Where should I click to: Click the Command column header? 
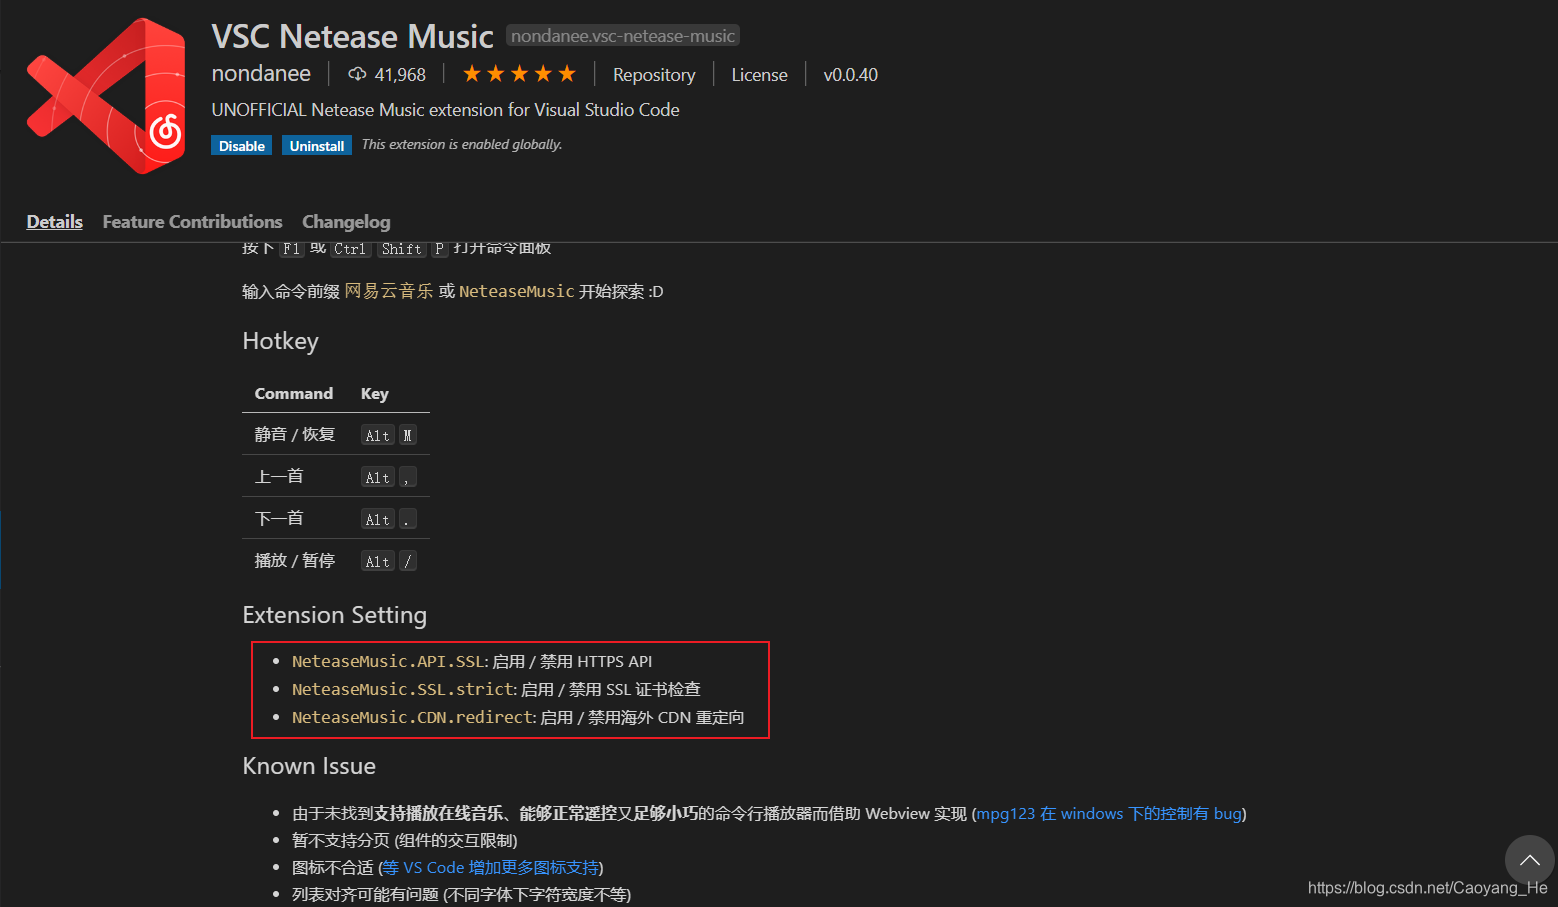294,393
